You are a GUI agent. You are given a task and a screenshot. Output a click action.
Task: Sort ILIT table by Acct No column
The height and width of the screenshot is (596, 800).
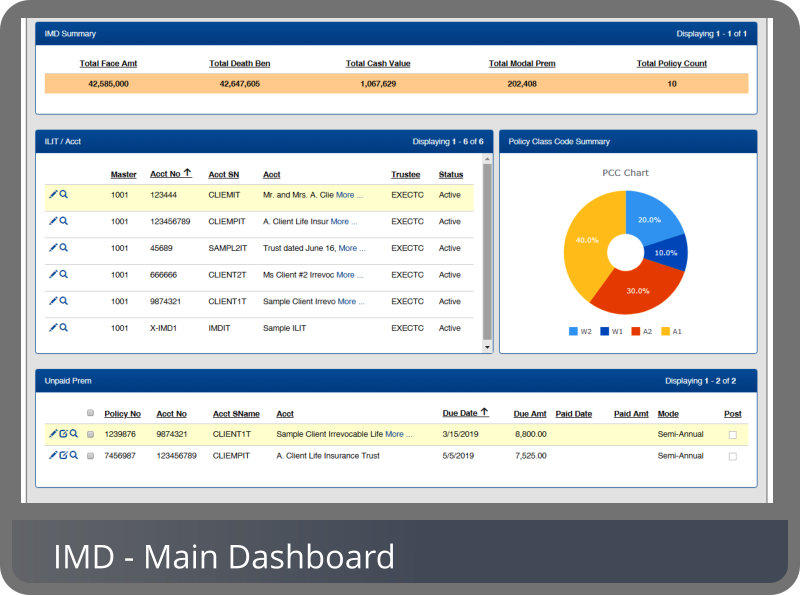pyautogui.click(x=168, y=175)
